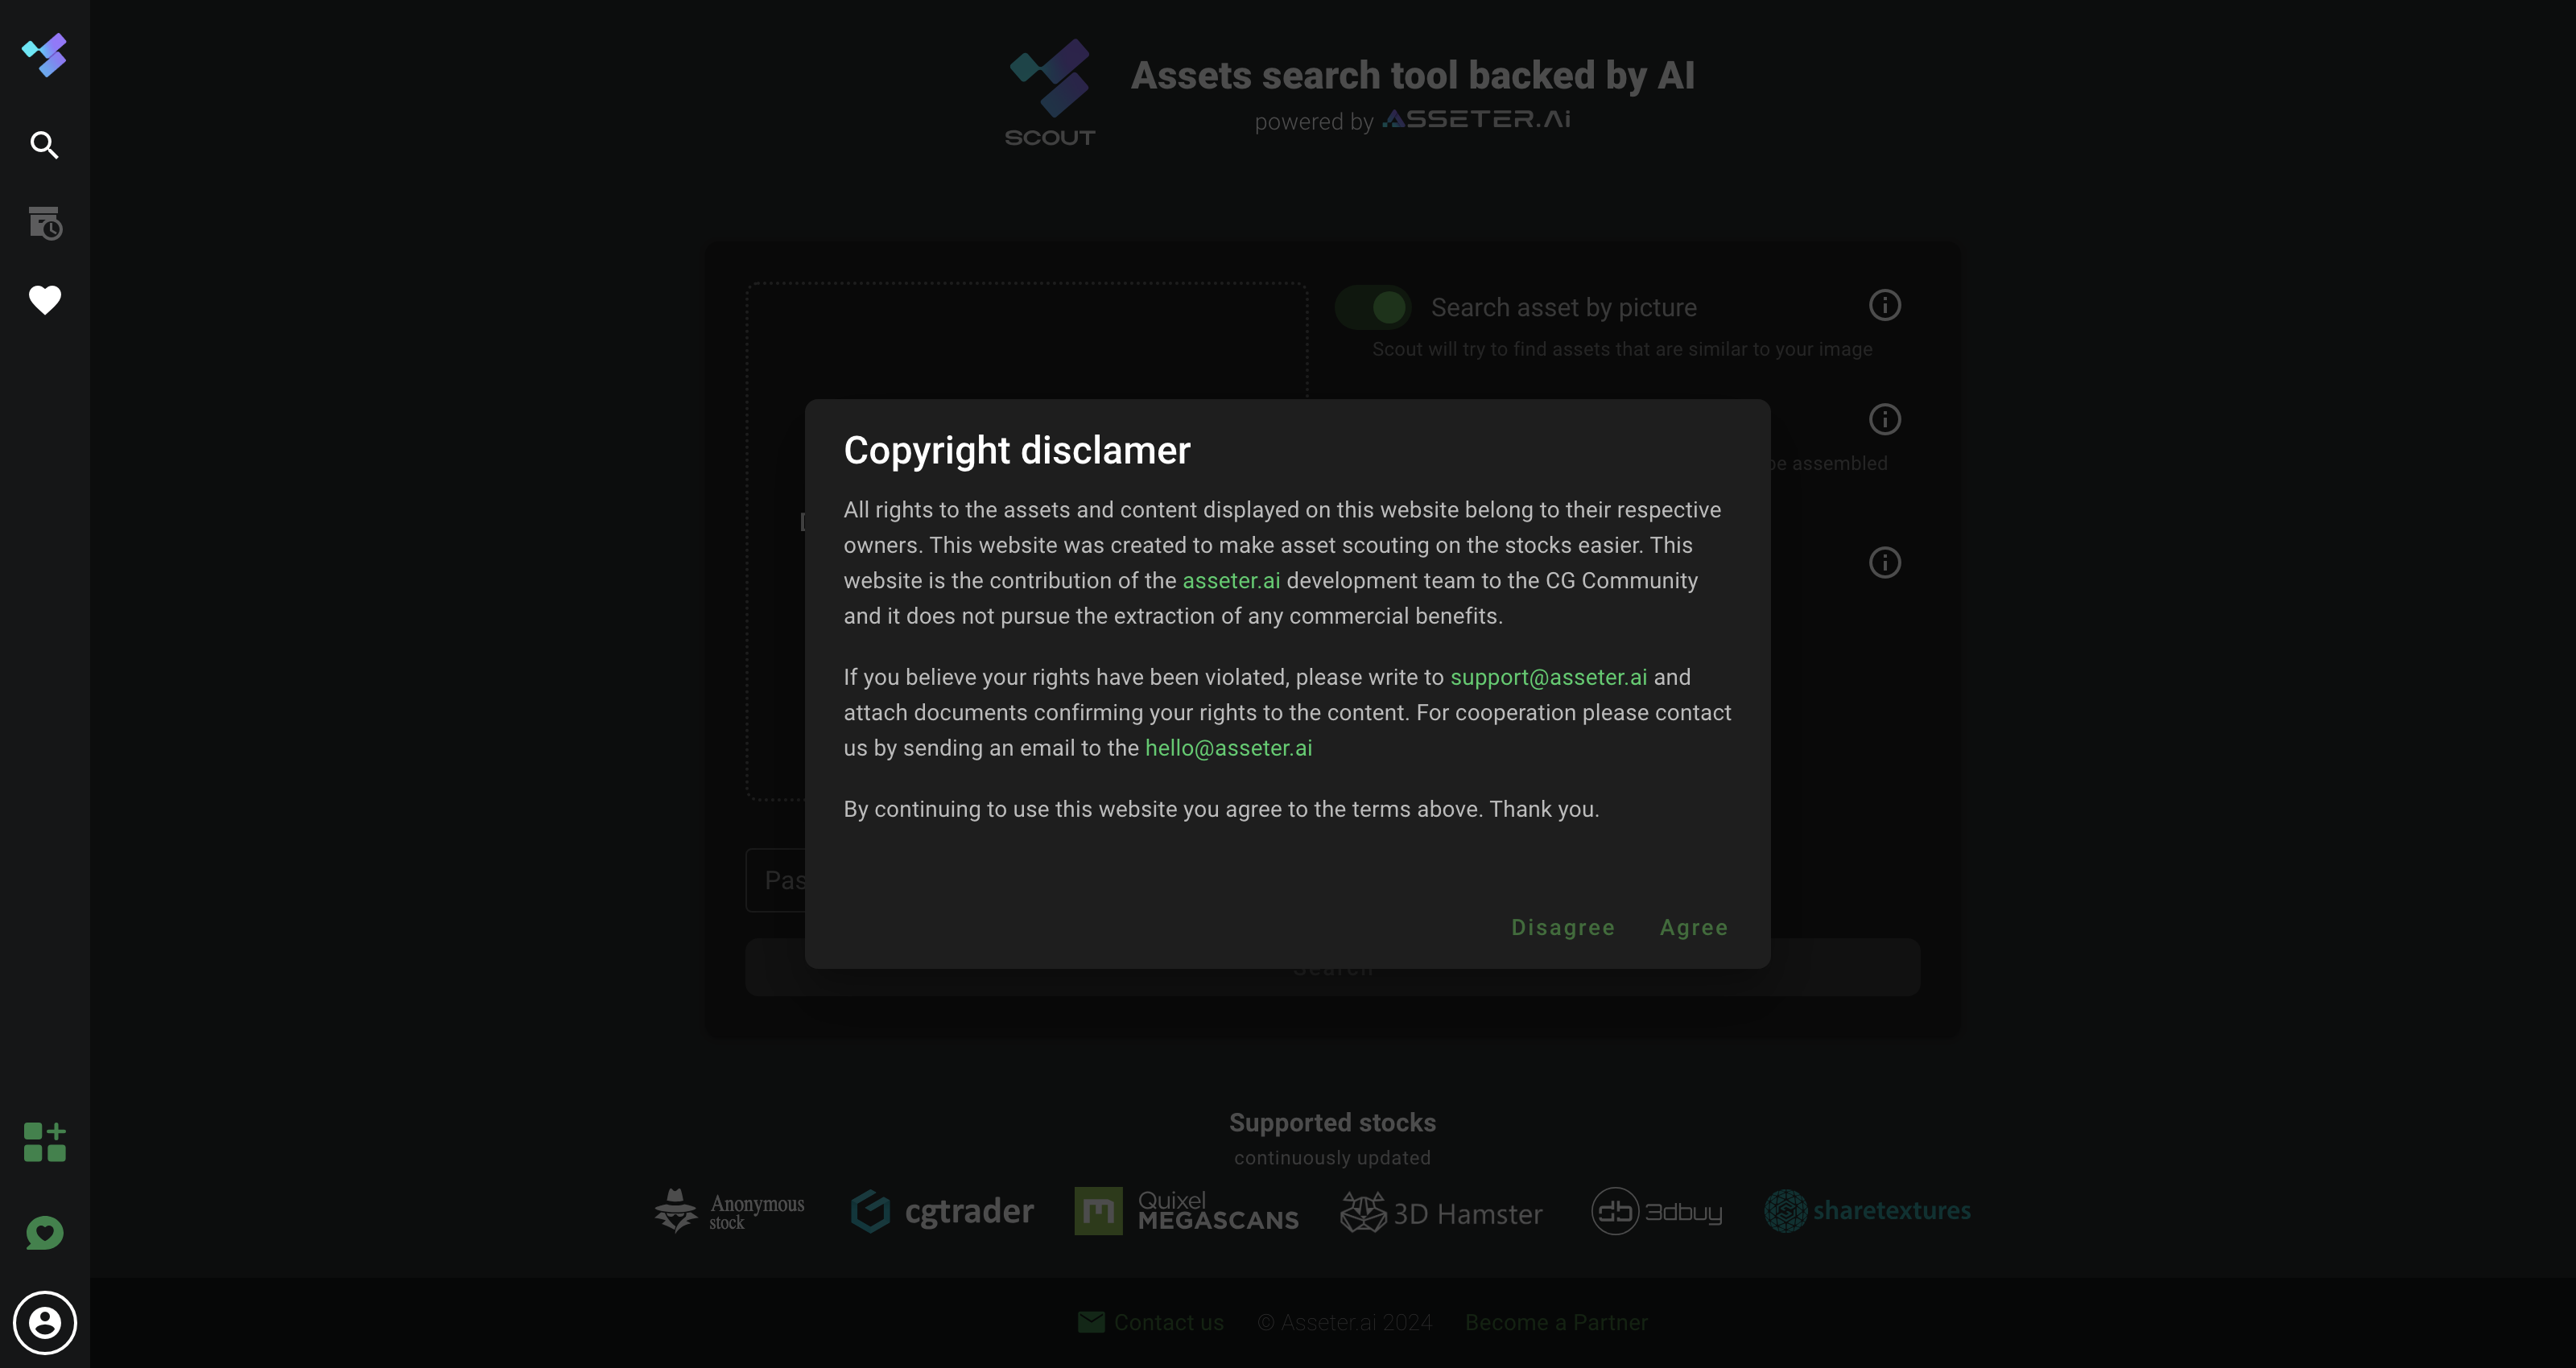This screenshot has height=1368, width=2576.
Task: Click the info icon beside Search asset by picture
Action: point(1885,305)
